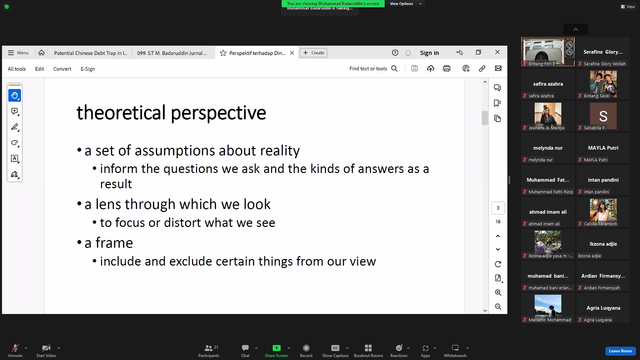This screenshot has width=640, height=360.
Task: Open the Participants panel
Action: 209,350
